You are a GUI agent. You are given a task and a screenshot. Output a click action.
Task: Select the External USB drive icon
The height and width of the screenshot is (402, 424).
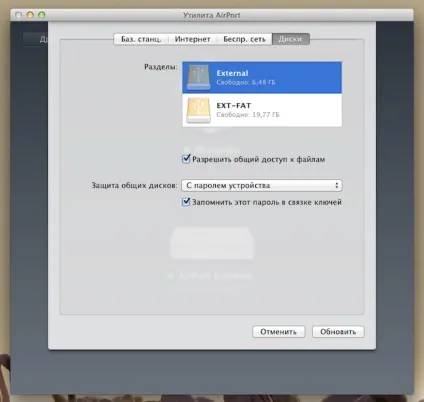click(199, 77)
